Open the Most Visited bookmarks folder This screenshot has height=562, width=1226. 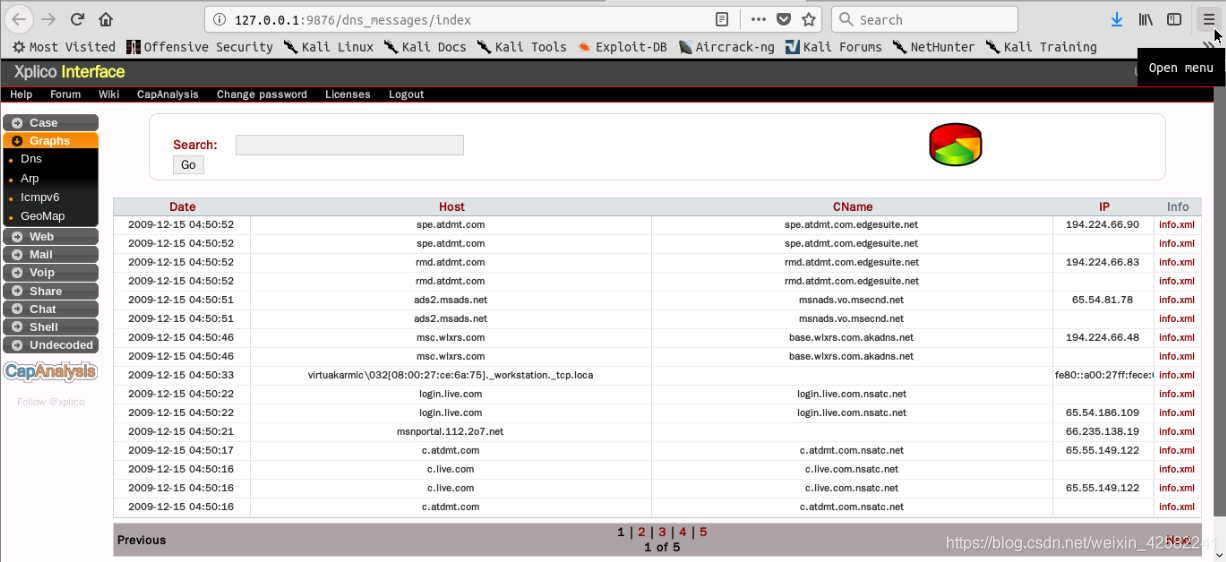tap(64, 47)
